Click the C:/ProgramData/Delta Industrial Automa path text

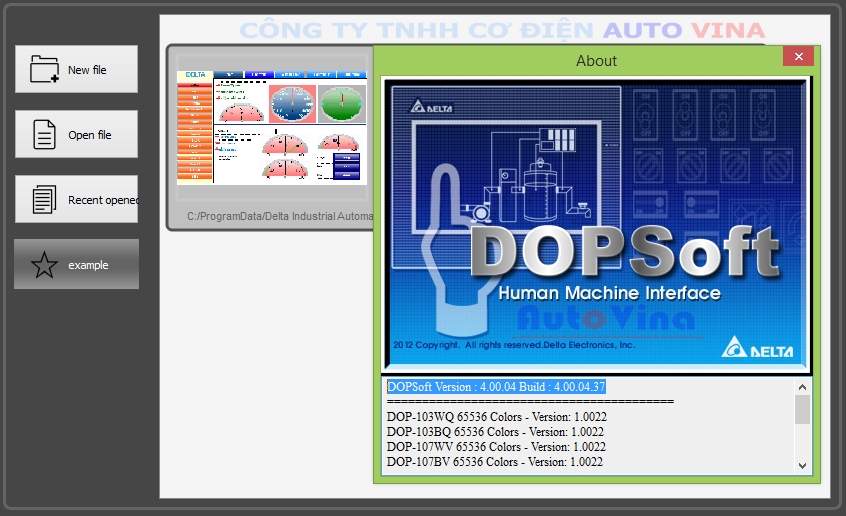(279, 216)
